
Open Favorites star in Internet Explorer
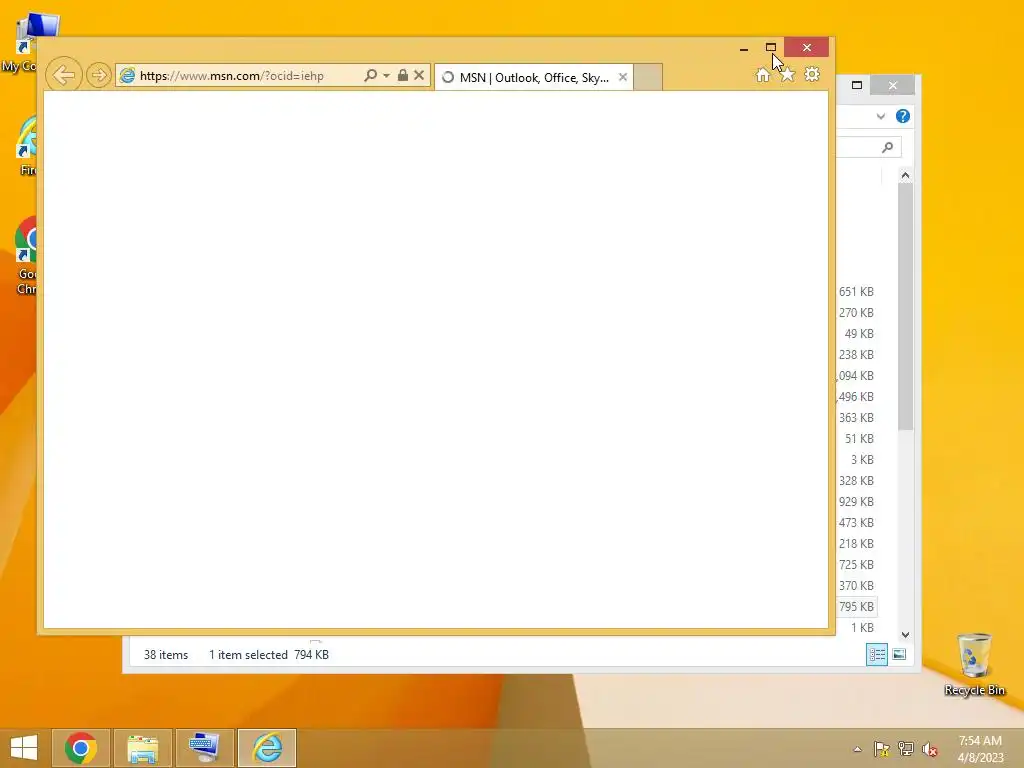(x=788, y=74)
